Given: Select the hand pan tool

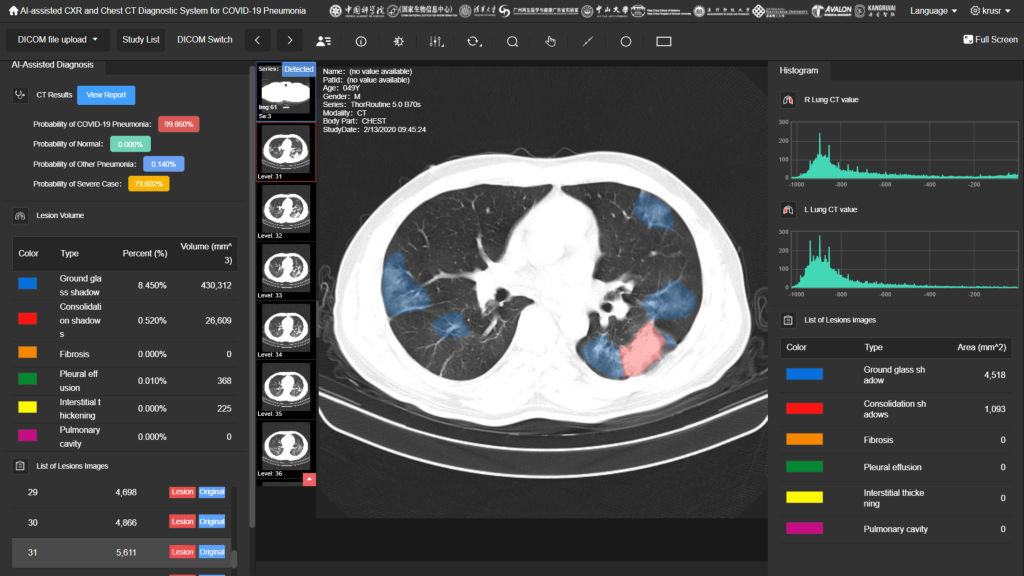Looking at the screenshot, I should 550,41.
